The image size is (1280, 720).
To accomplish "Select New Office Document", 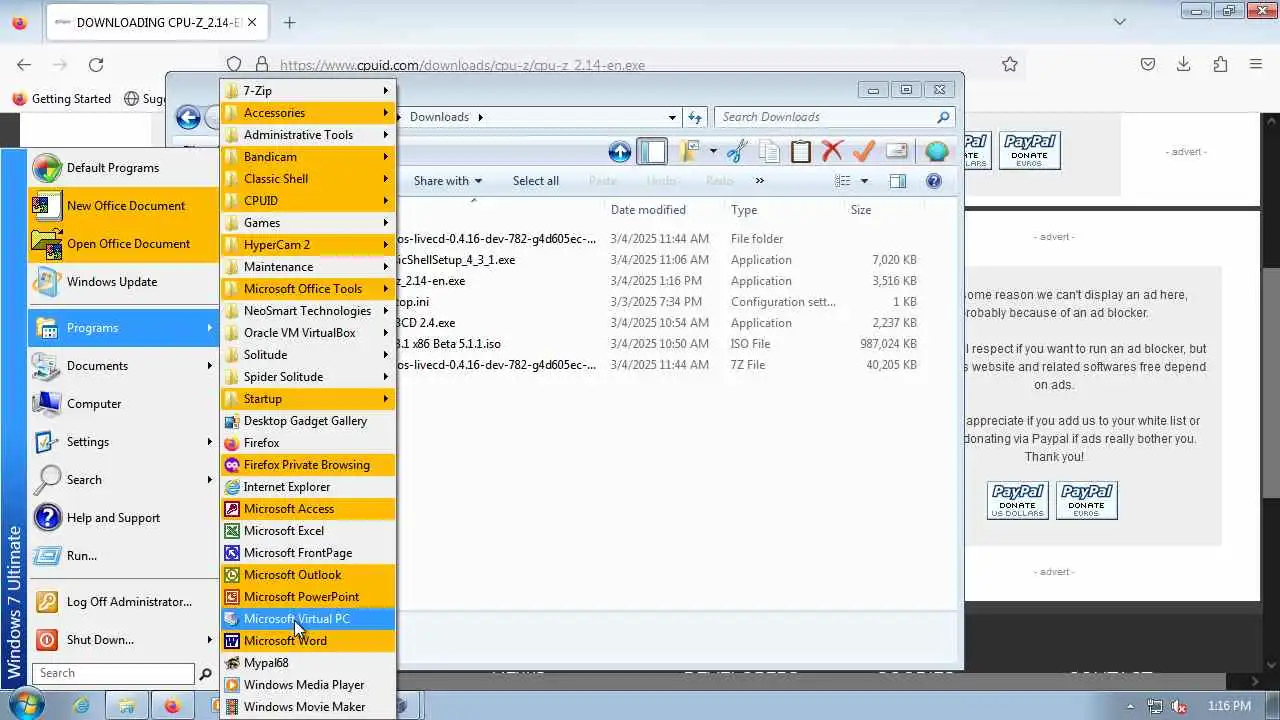I will pyautogui.click(x=123, y=206).
